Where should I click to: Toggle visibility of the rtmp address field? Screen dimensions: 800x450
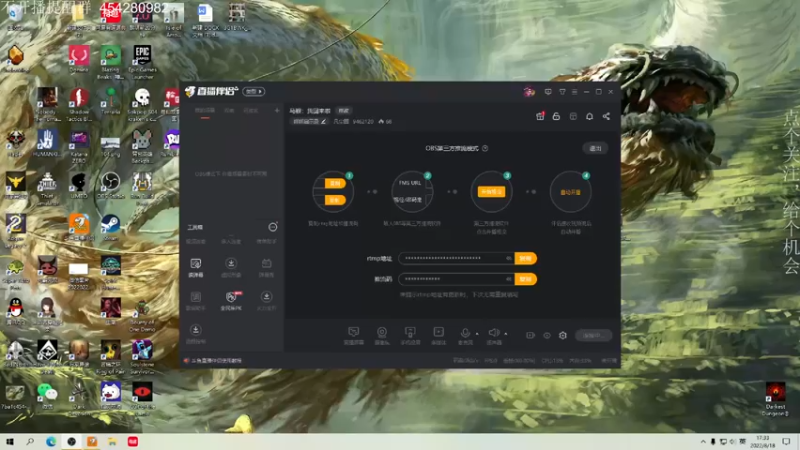click(x=509, y=258)
